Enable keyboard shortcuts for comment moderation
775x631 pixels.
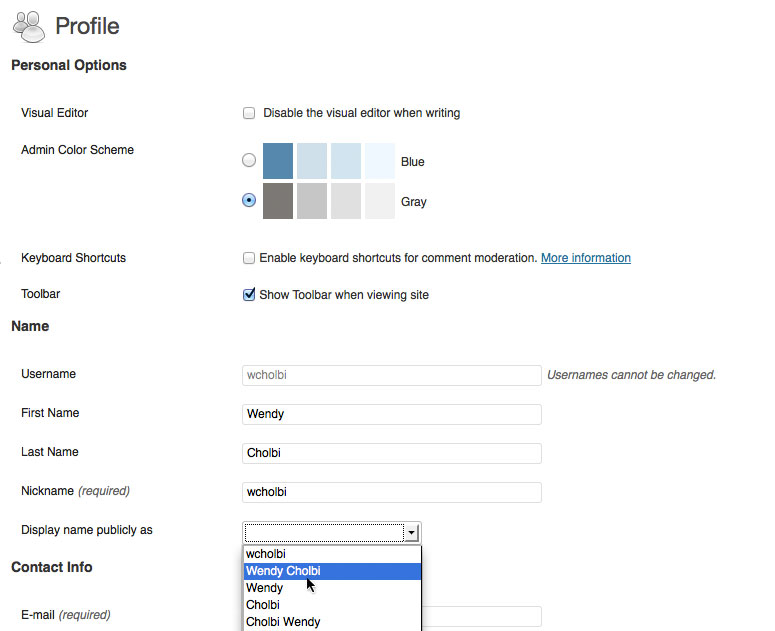click(249, 258)
